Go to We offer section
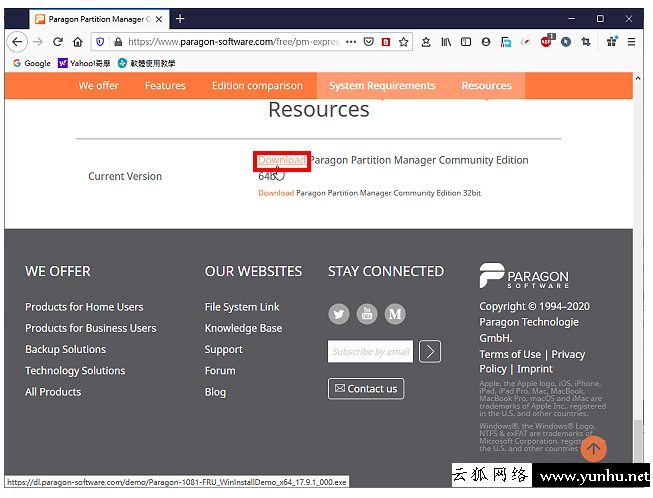 click(99, 85)
